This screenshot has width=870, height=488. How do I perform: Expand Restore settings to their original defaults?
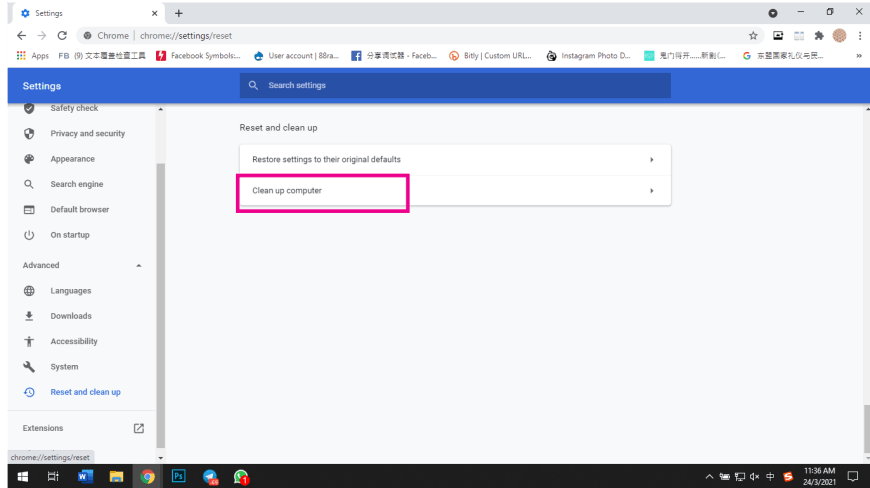[651, 160]
